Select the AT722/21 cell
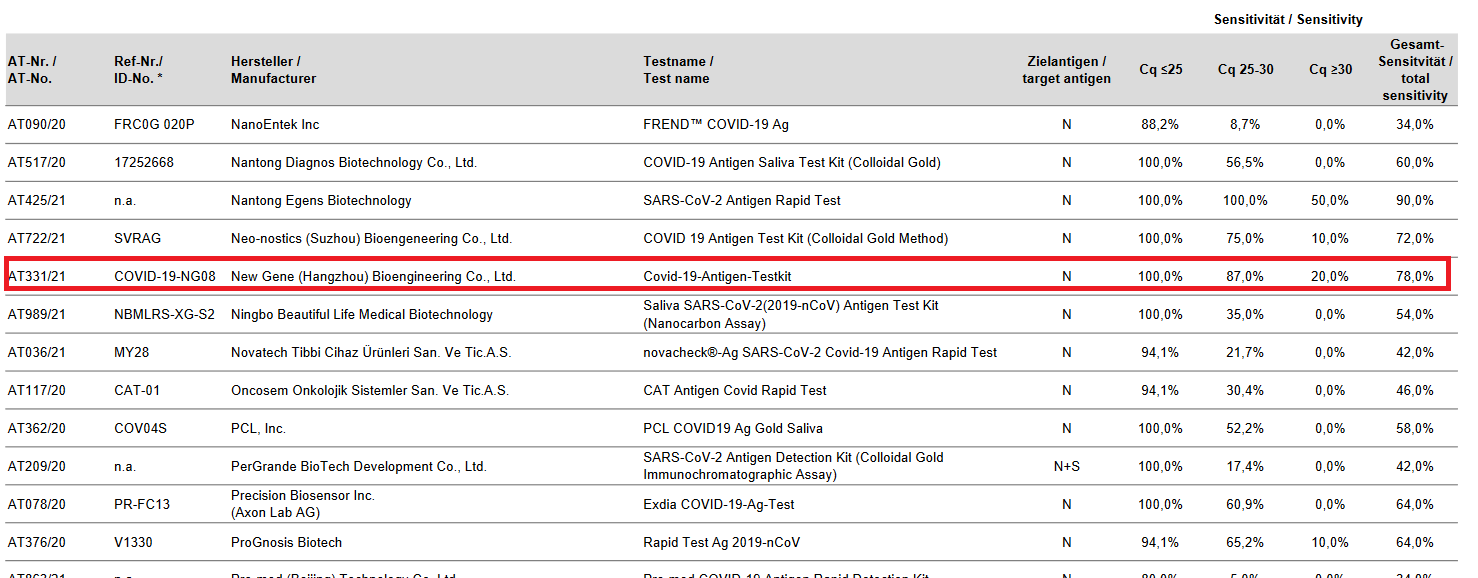Screen dimensions: 1478x578 (37, 239)
